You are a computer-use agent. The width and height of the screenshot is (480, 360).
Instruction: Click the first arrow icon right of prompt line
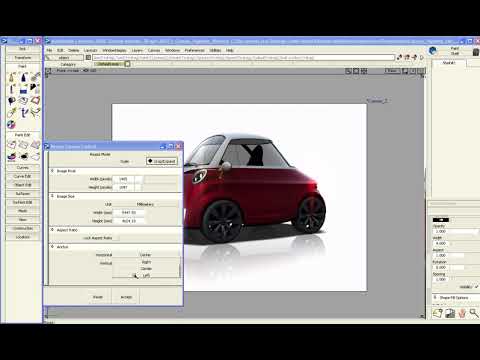tap(399, 57)
